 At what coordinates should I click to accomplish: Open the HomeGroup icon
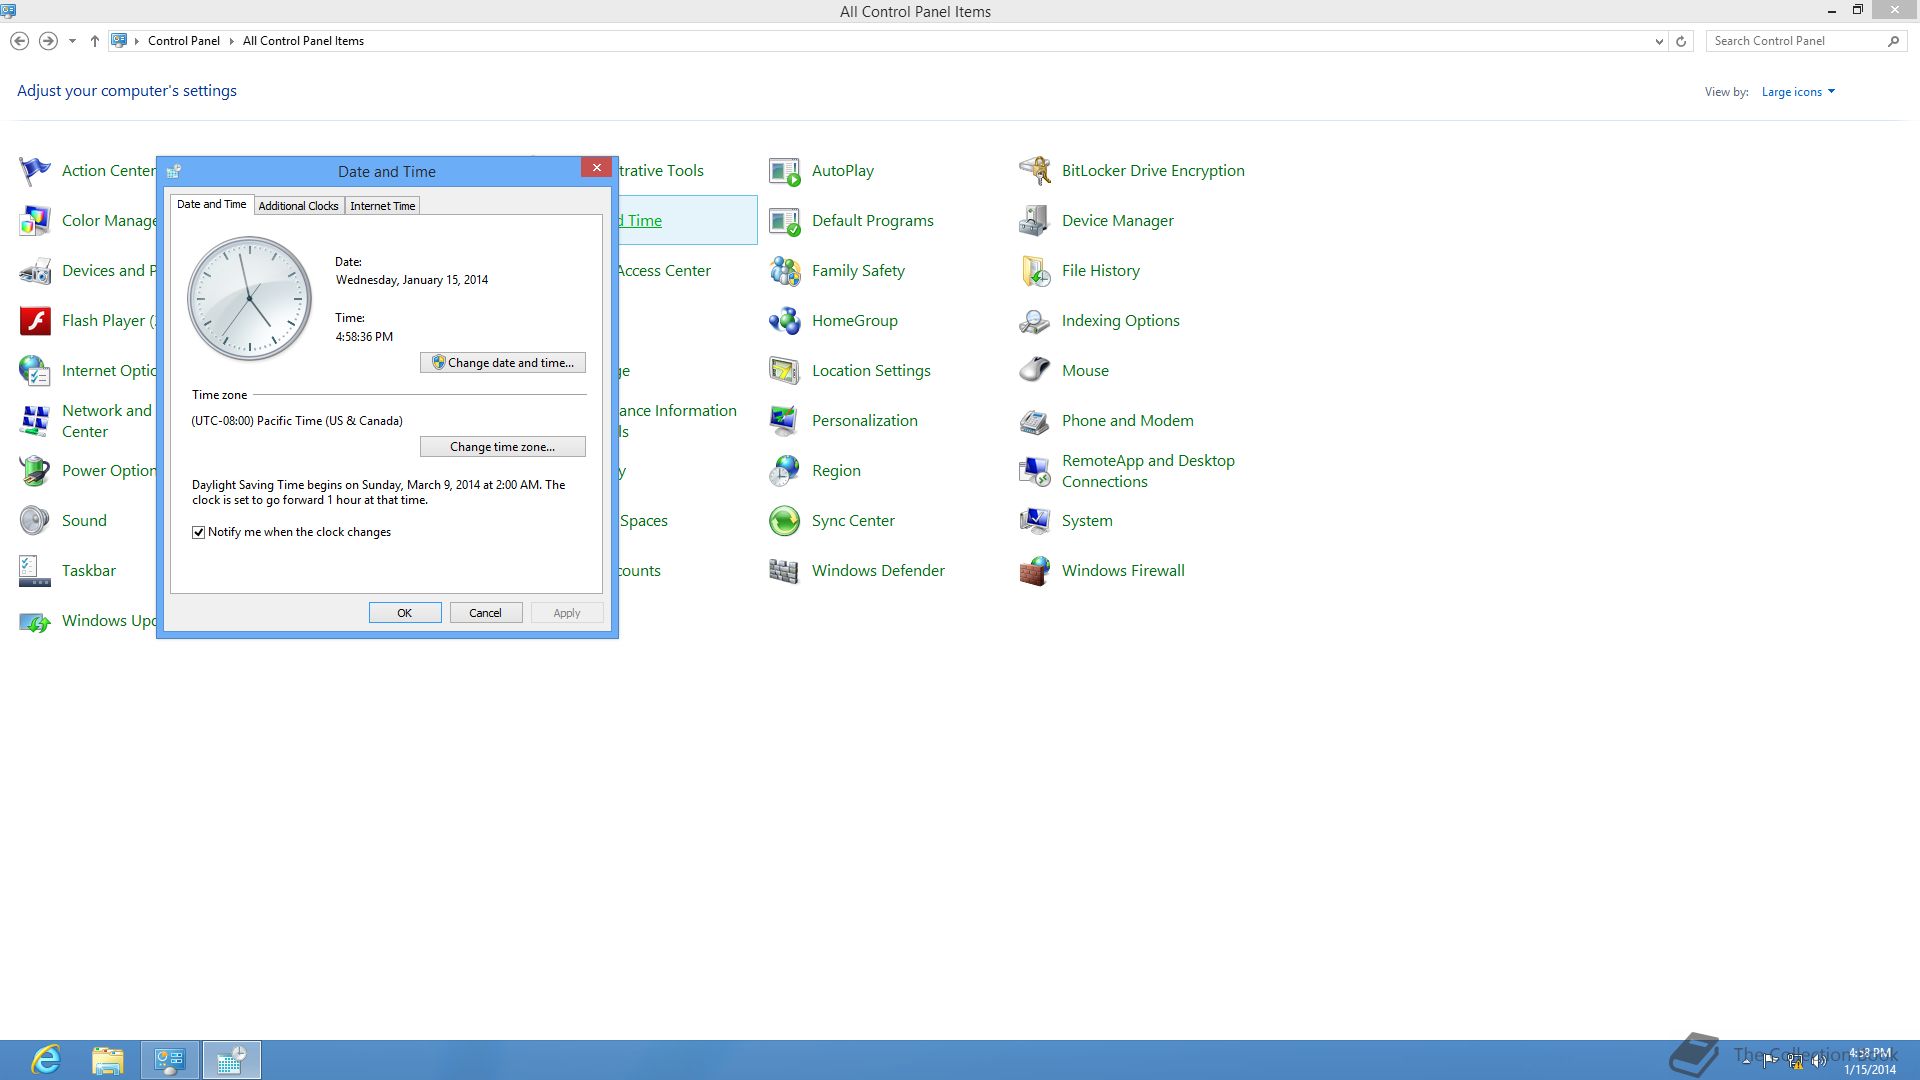click(x=785, y=321)
